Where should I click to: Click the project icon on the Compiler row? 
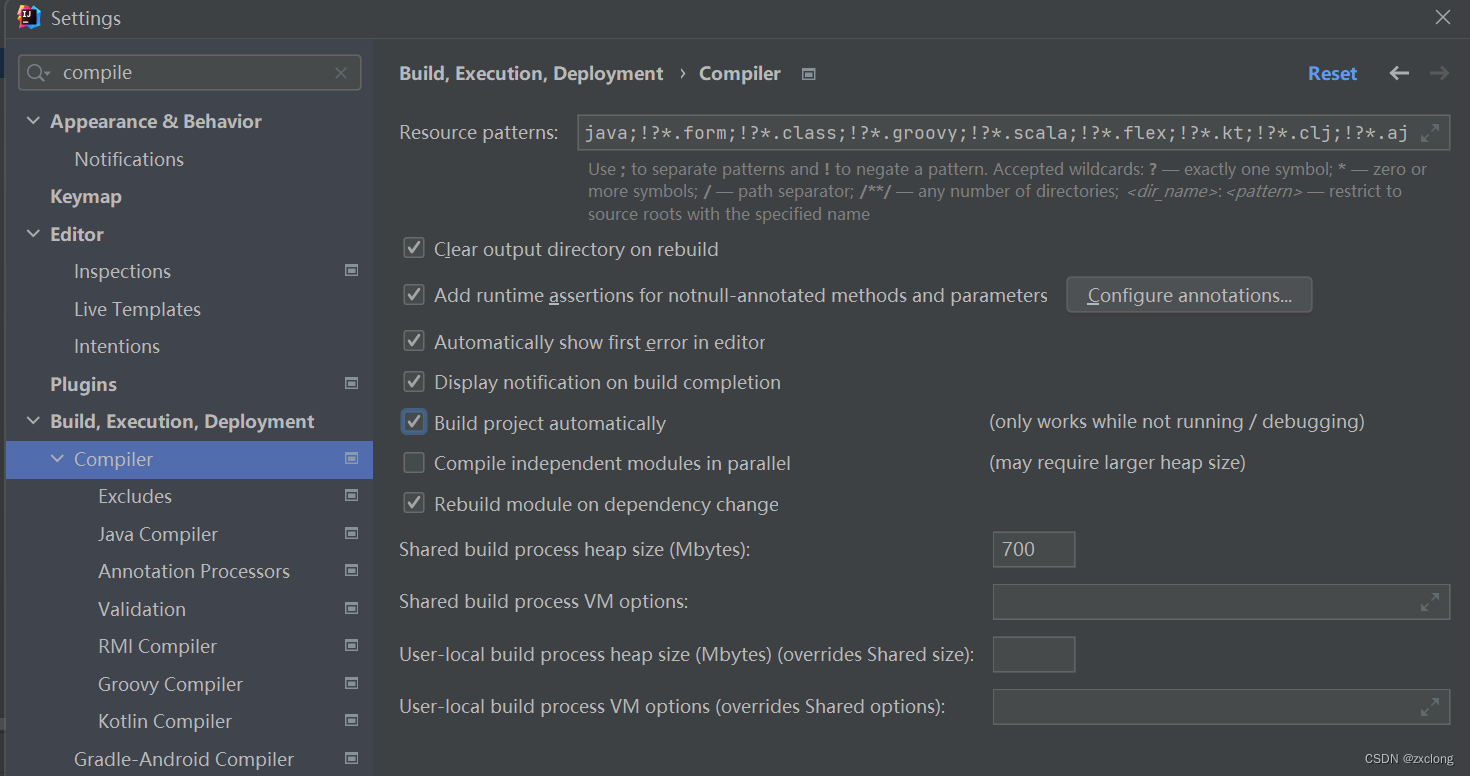tap(351, 459)
